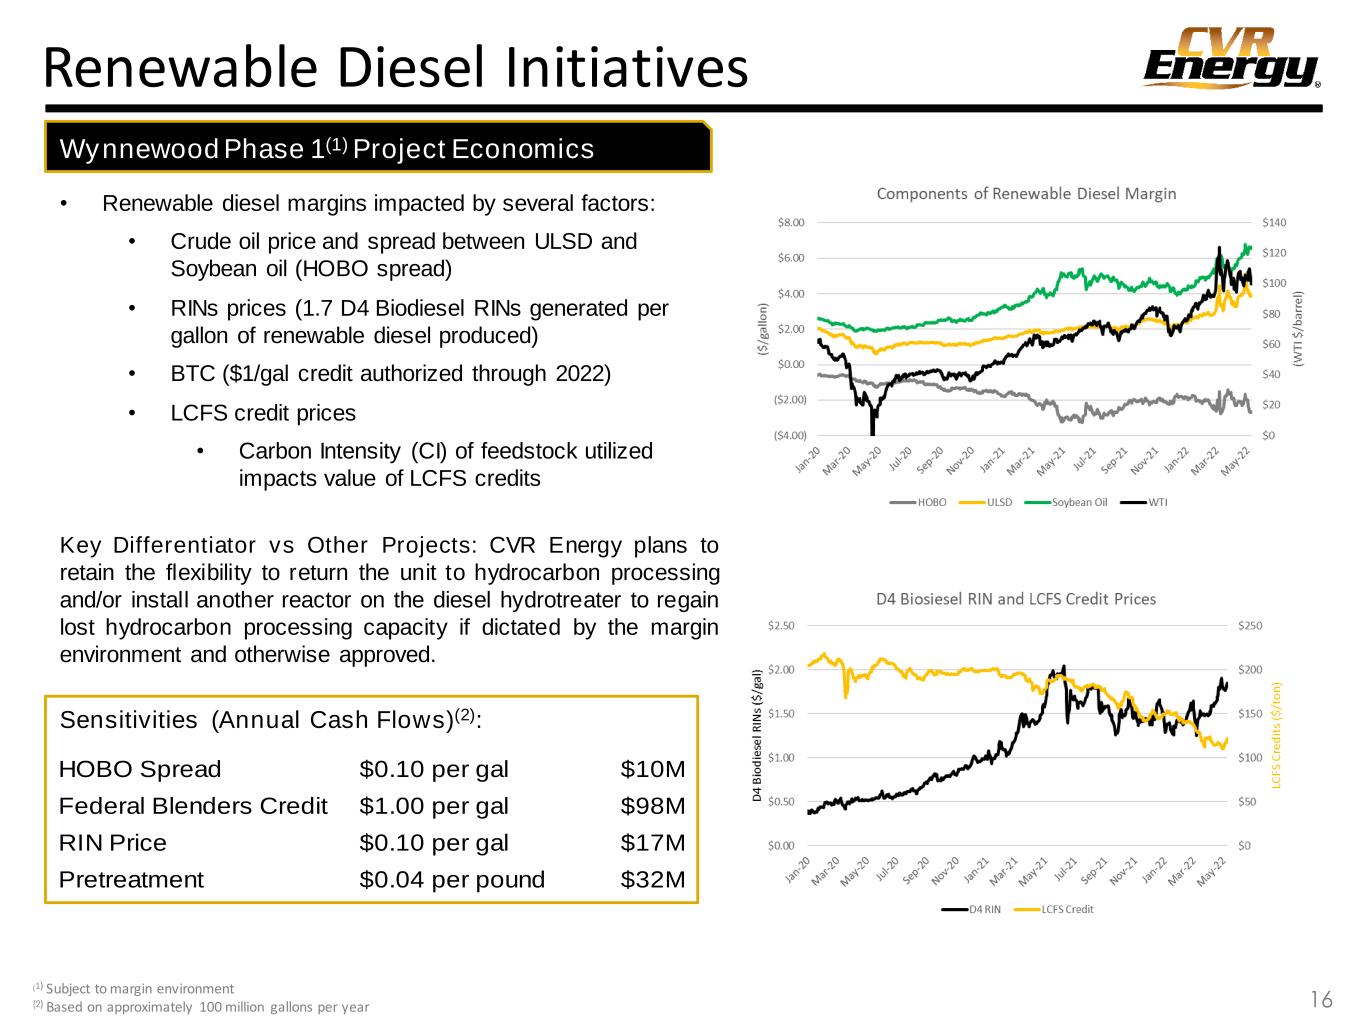Click the $17M RIN Price value
Viewport: 1365px width, 1024px height.
tap(652, 843)
